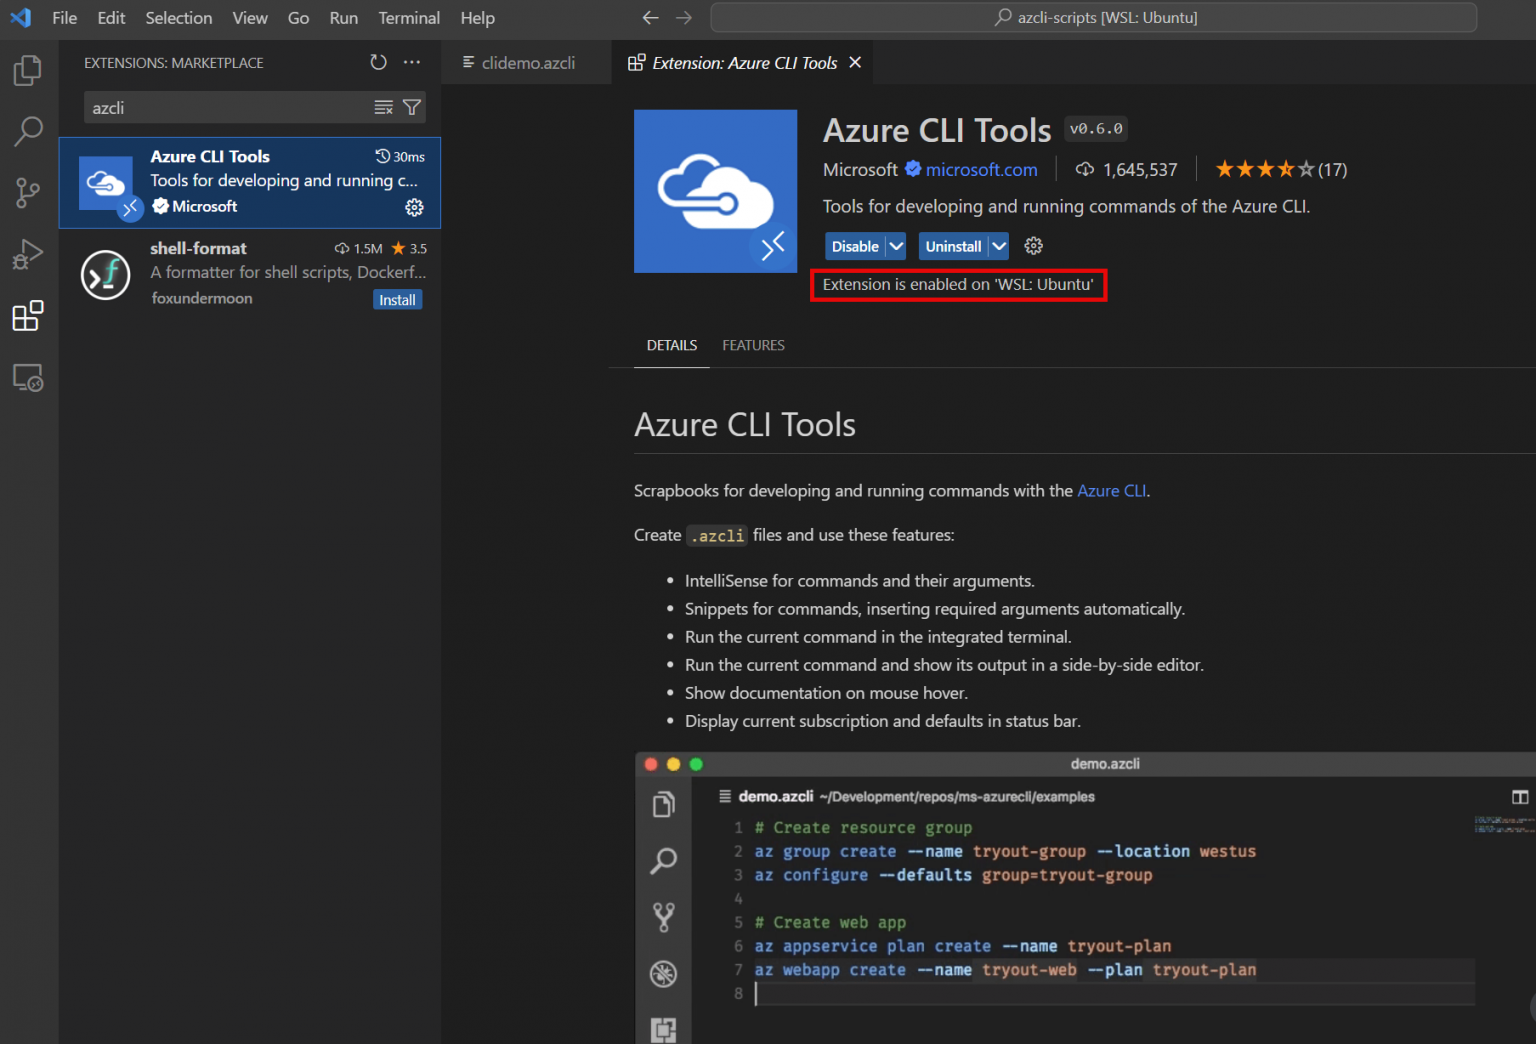Refresh the Extensions Marketplace list
Screen dimensions: 1536x1044
378,61
